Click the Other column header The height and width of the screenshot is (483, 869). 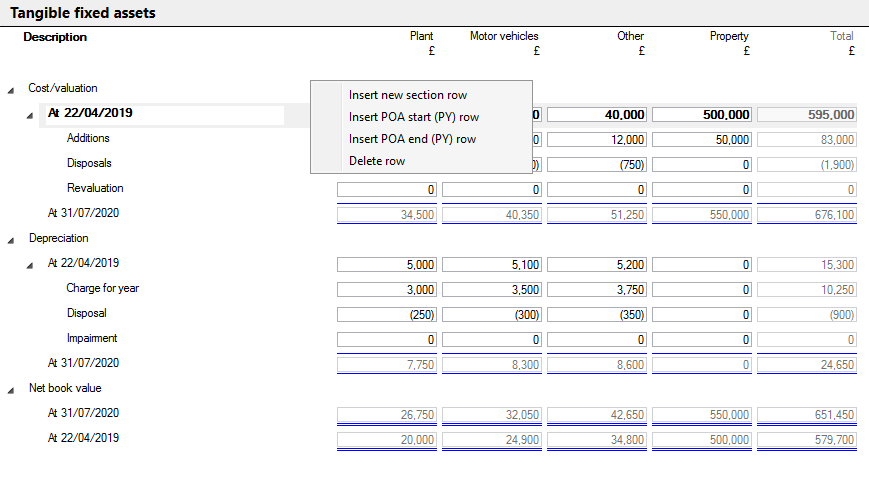630,36
